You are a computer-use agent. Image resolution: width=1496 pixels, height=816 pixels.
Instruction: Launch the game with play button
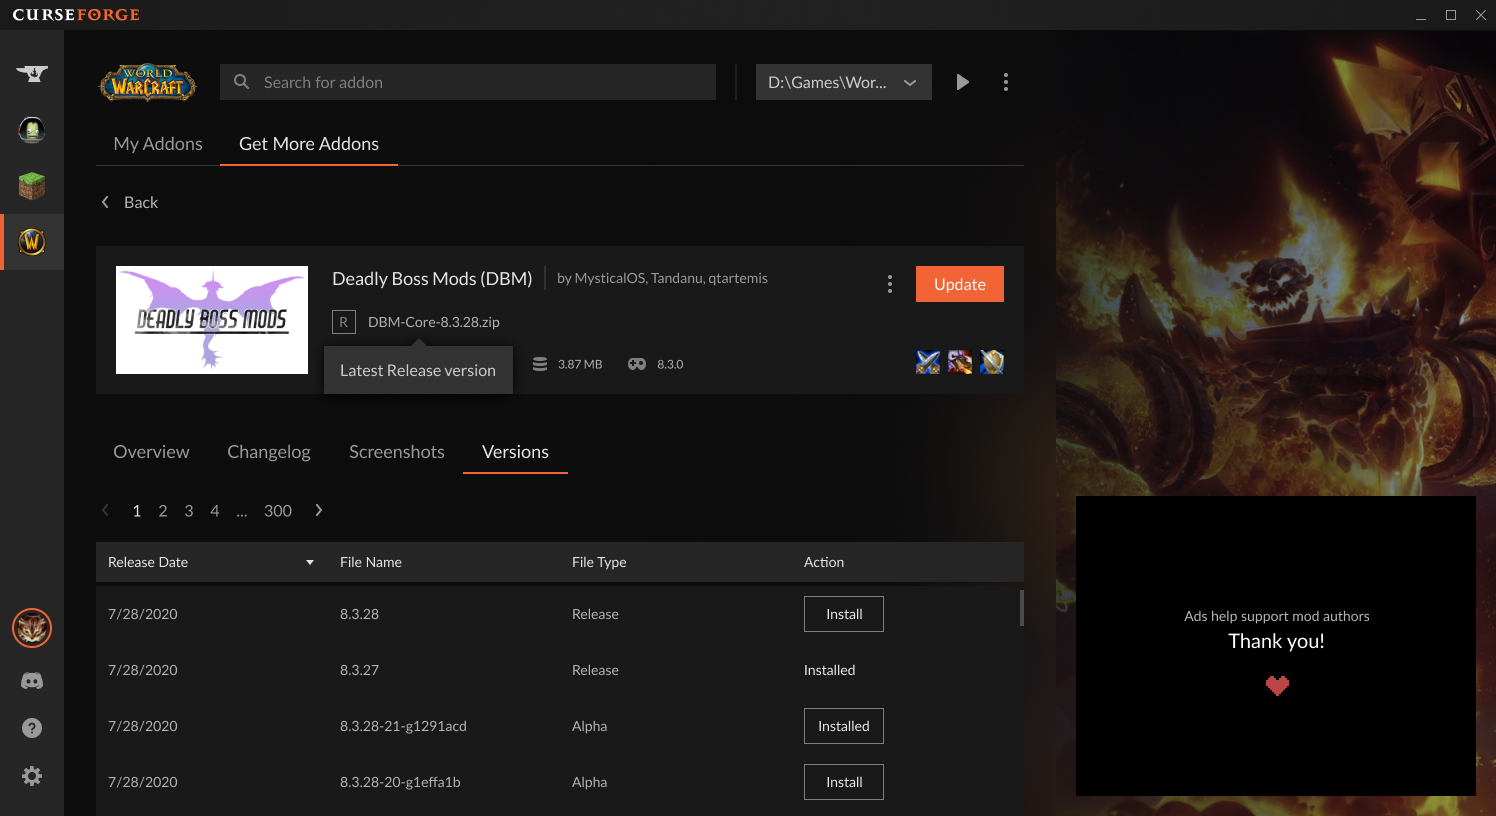pyautogui.click(x=962, y=82)
